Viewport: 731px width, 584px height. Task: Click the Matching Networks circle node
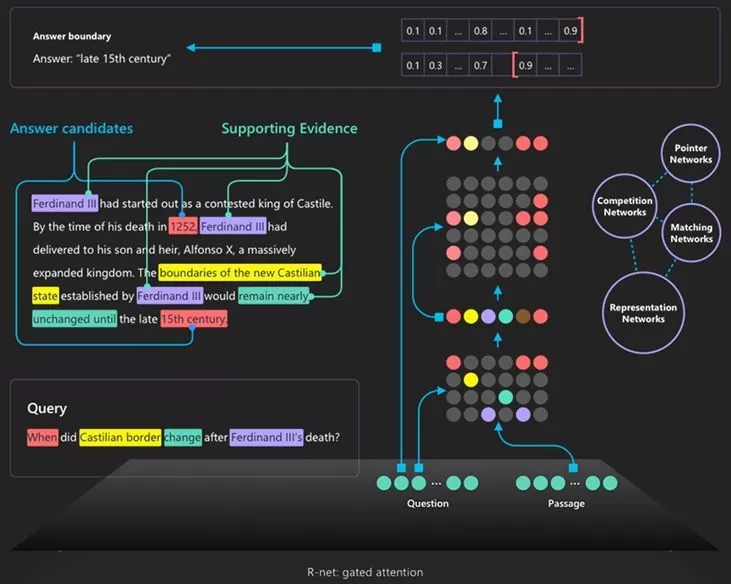691,233
